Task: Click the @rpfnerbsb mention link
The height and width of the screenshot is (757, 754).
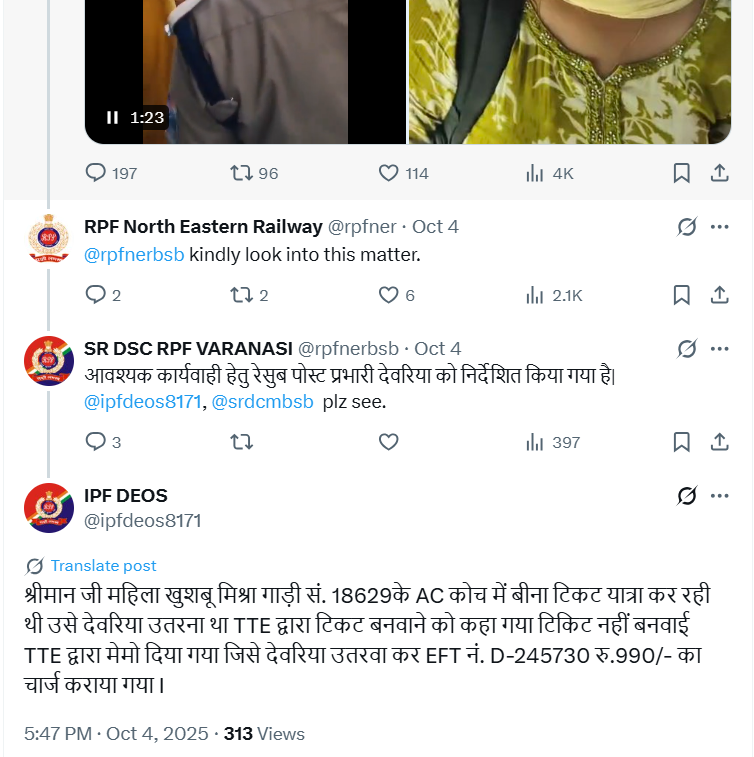Action: [134, 254]
